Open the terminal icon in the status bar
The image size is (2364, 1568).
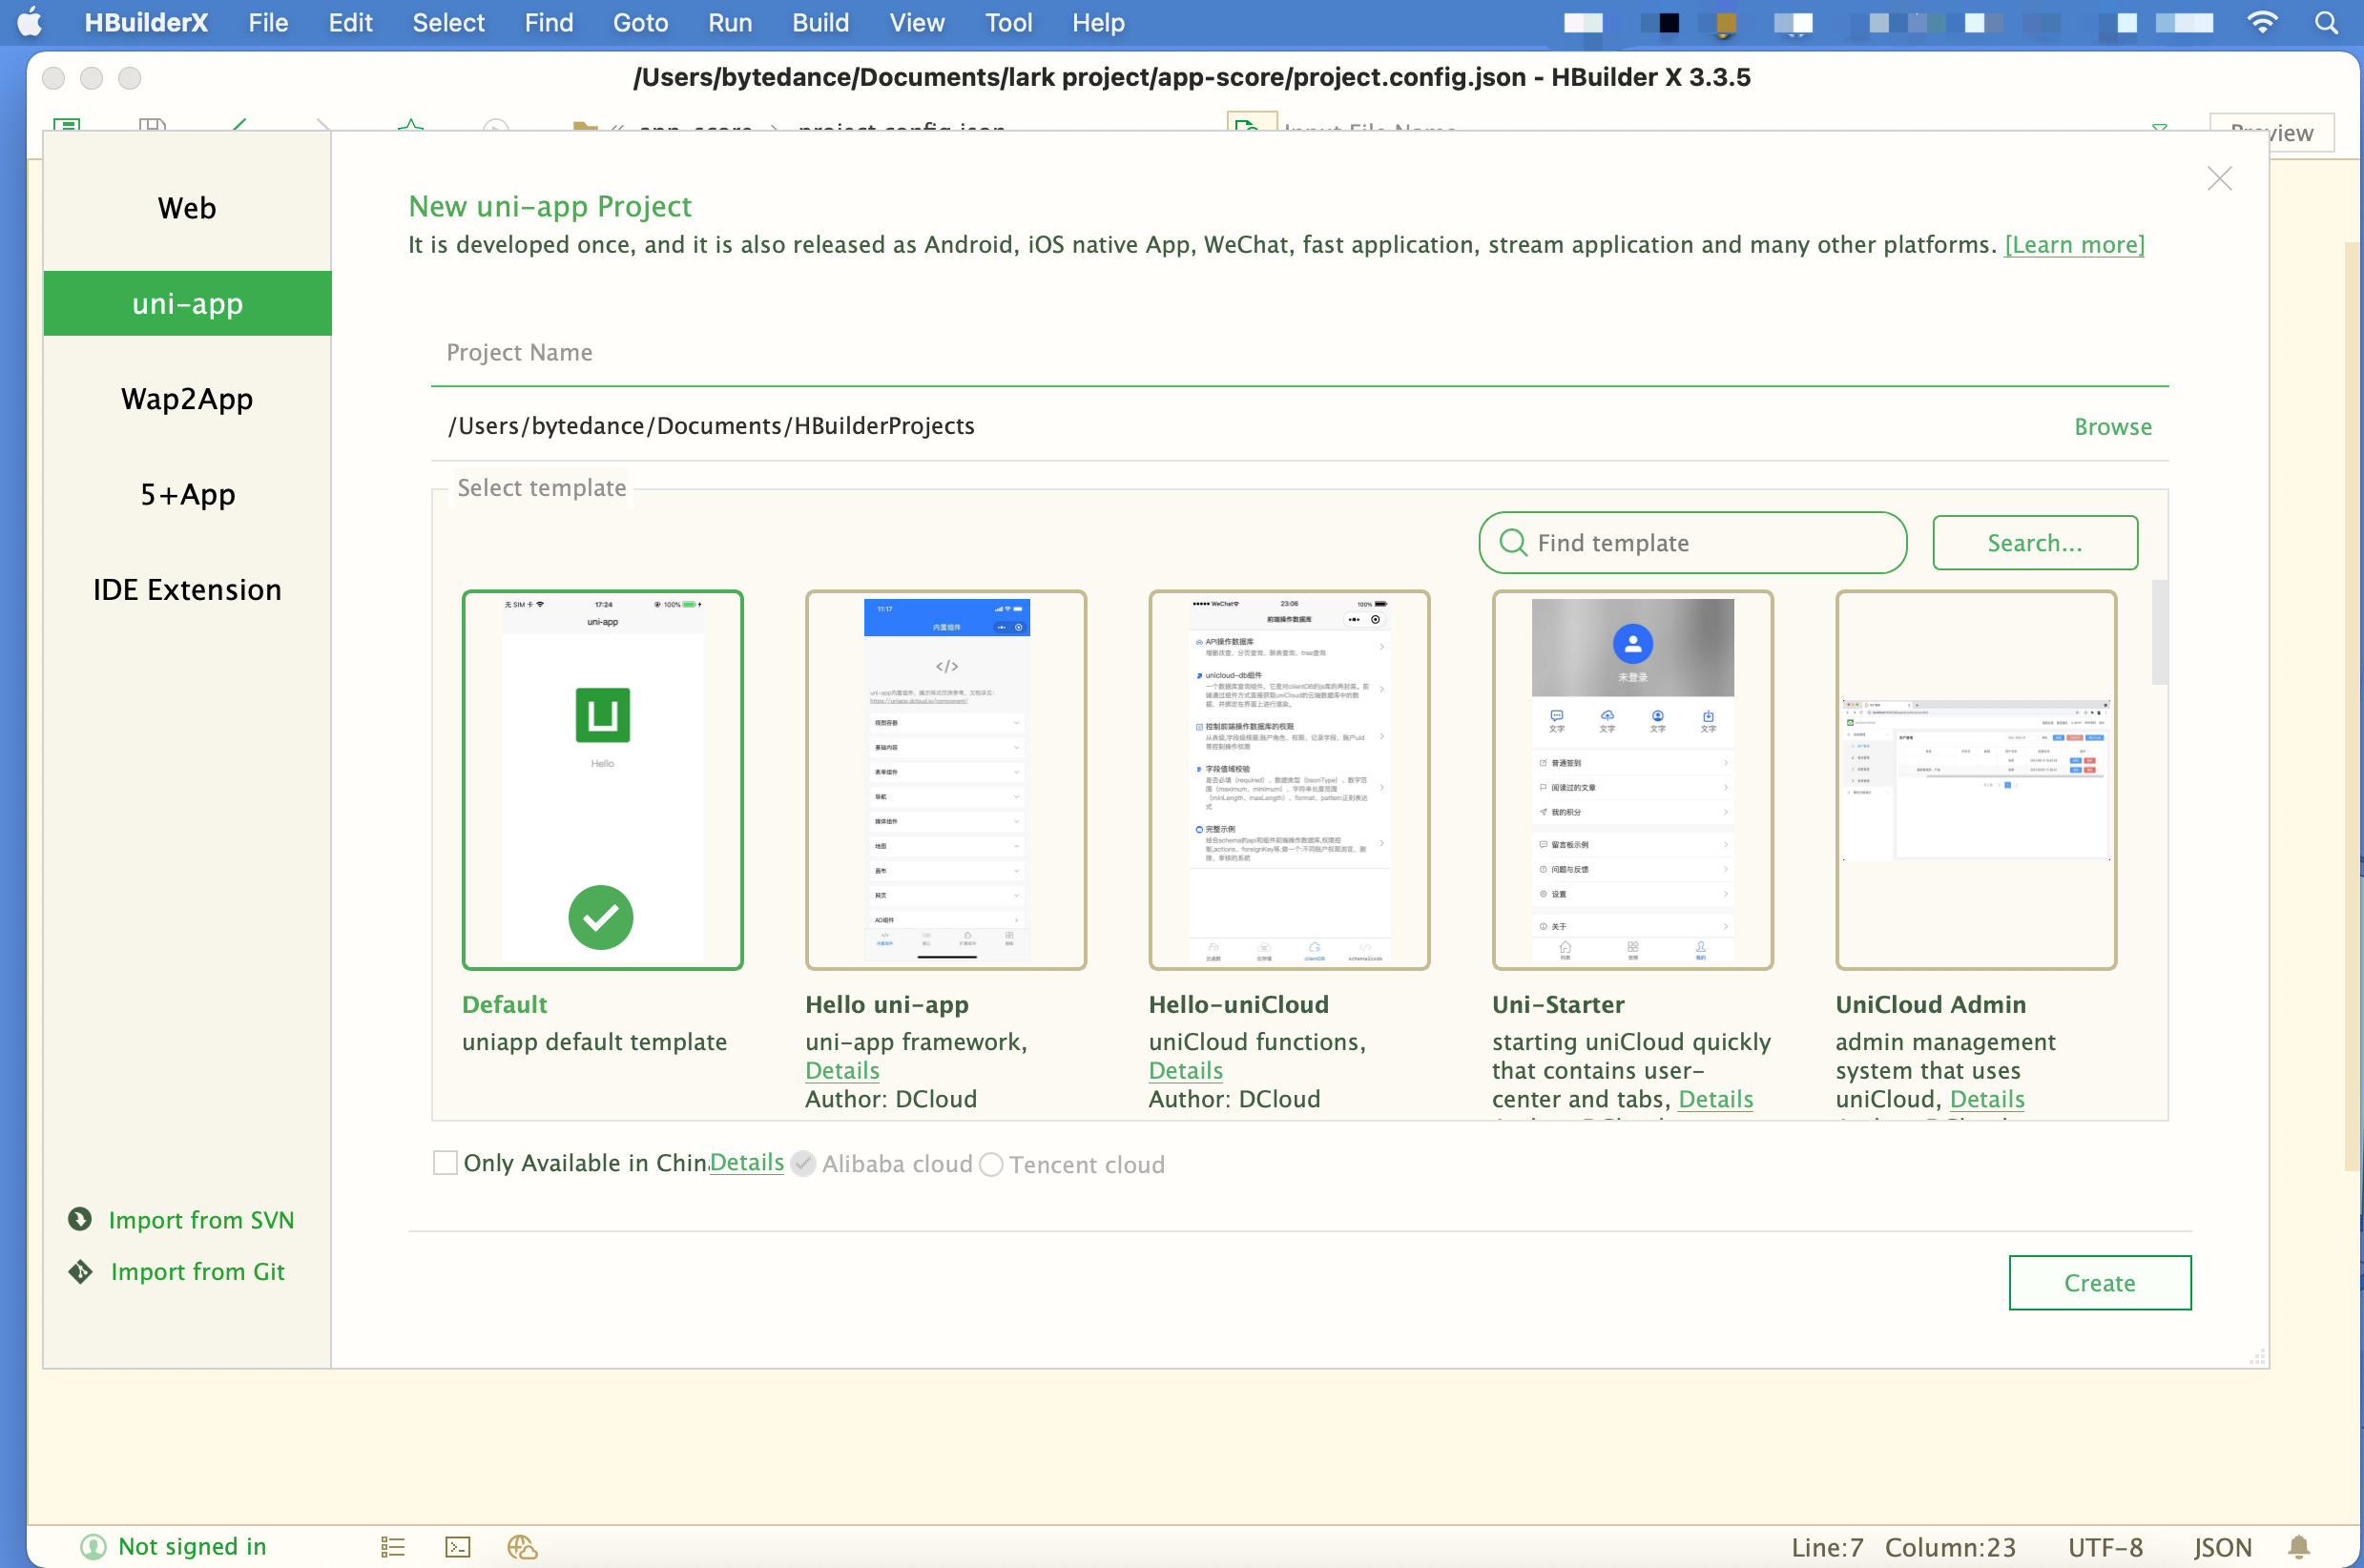(x=457, y=1546)
